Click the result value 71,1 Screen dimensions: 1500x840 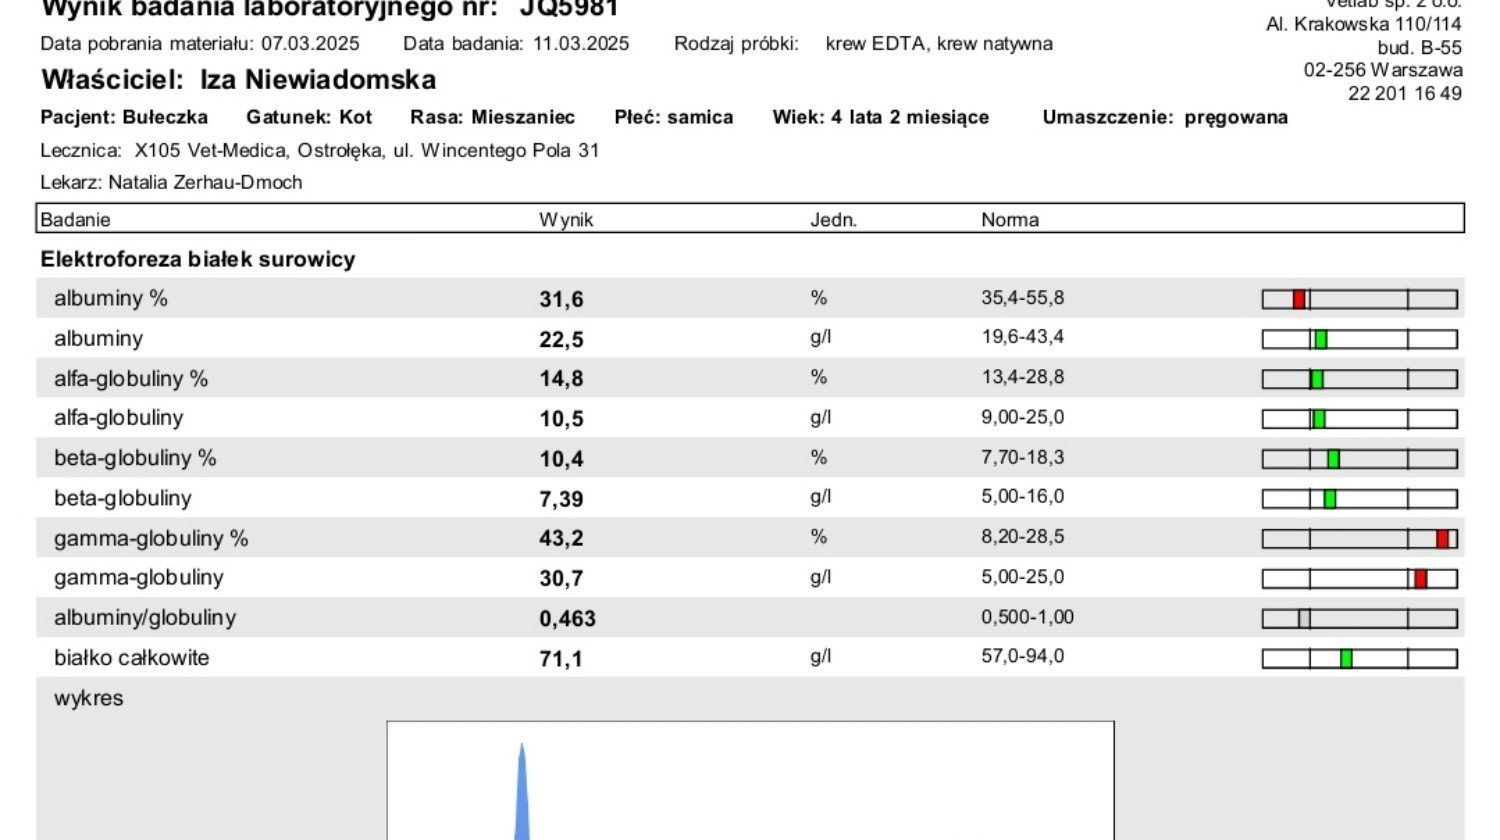click(x=561, y=659)
